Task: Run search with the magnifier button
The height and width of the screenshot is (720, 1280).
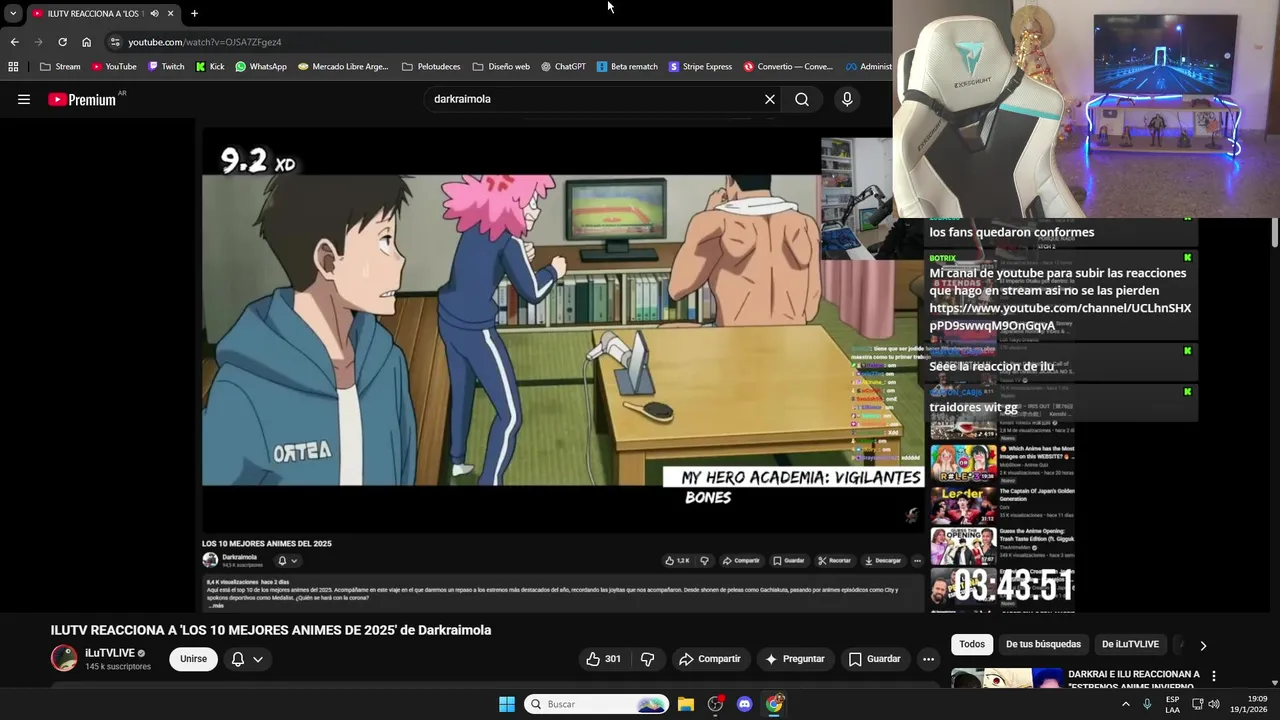Action: [802, 99]
